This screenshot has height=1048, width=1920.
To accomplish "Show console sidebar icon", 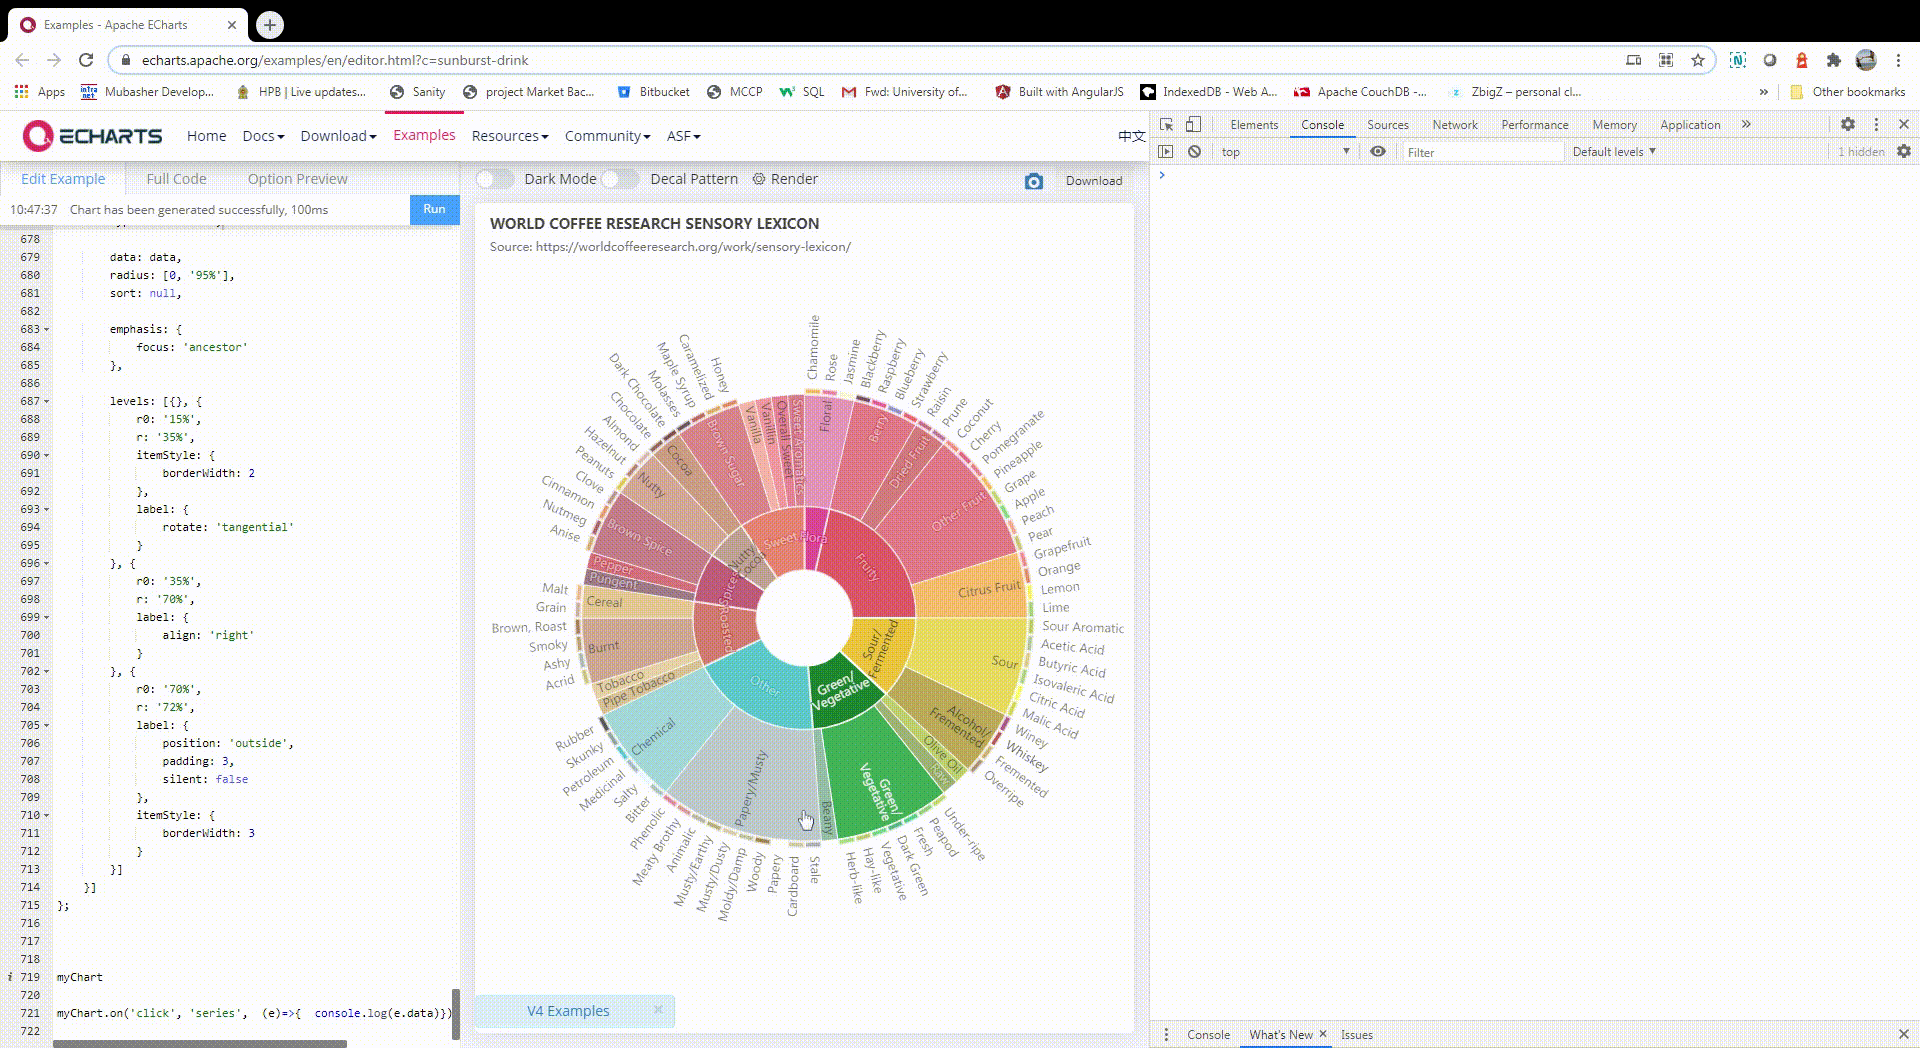I will [x=1166, y=151].
